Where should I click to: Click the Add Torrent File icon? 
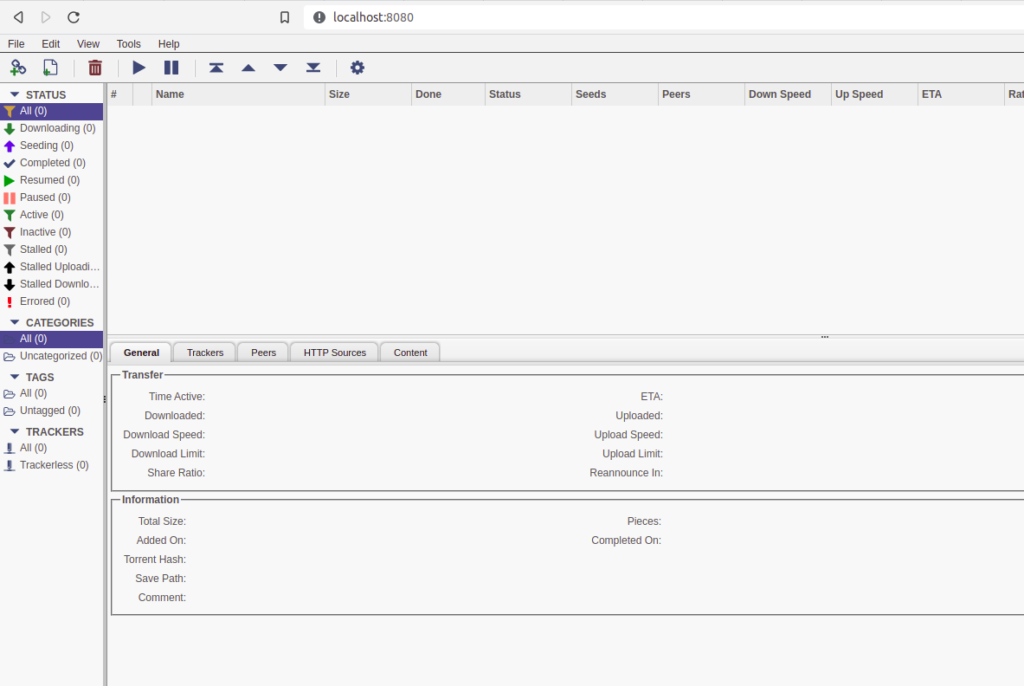50,67
